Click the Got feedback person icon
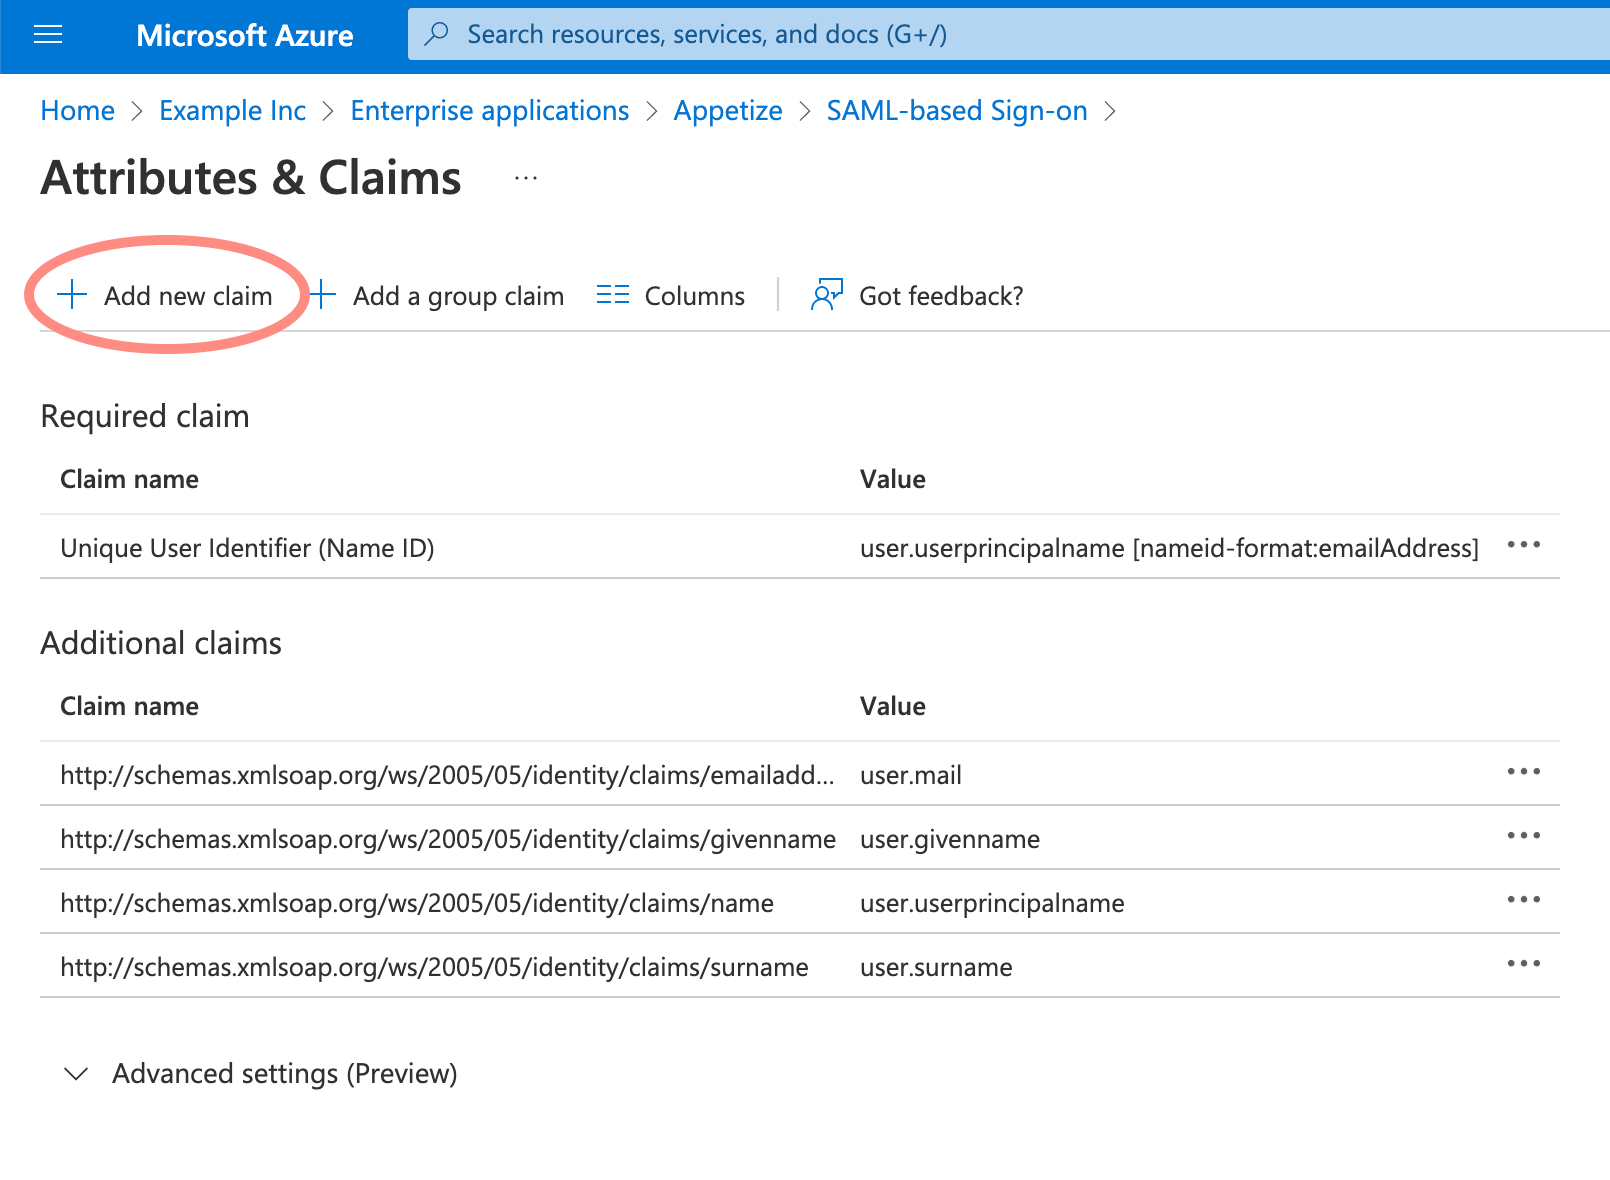The image size is (1610, 1180). point(826,295)
